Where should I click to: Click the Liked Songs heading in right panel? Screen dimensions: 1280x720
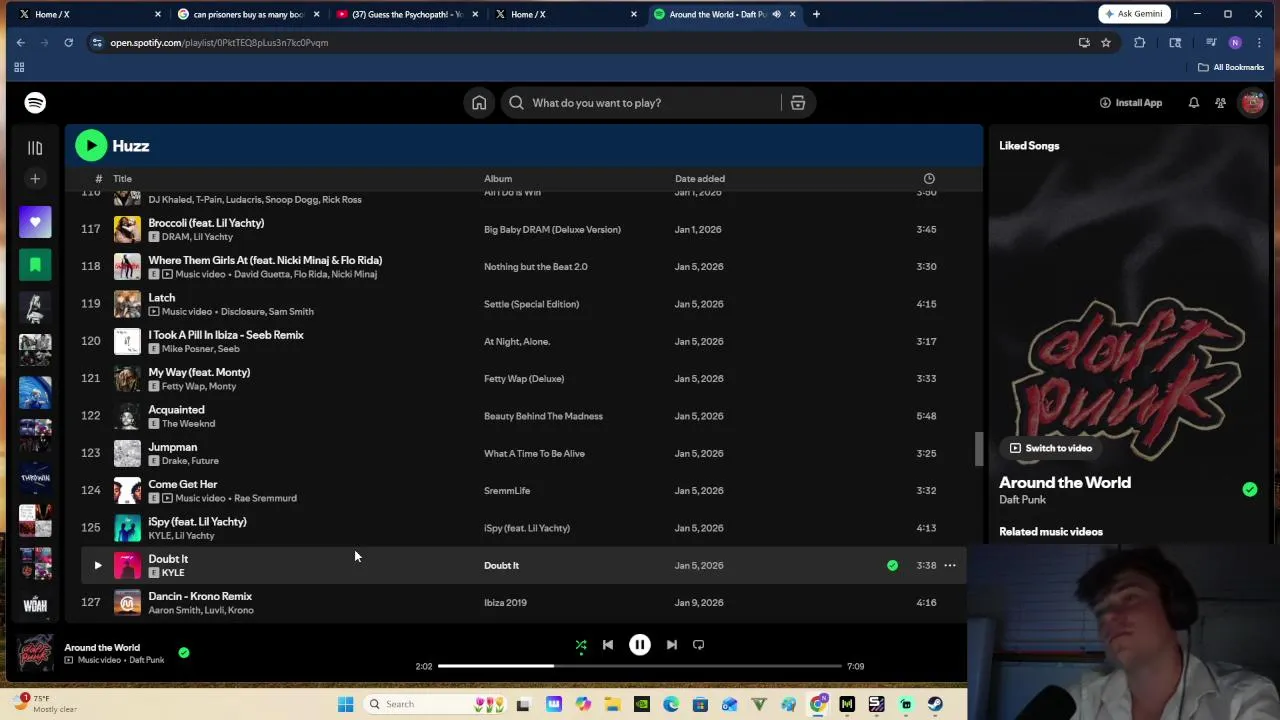pyautogui.click(x=1029, y=146)
